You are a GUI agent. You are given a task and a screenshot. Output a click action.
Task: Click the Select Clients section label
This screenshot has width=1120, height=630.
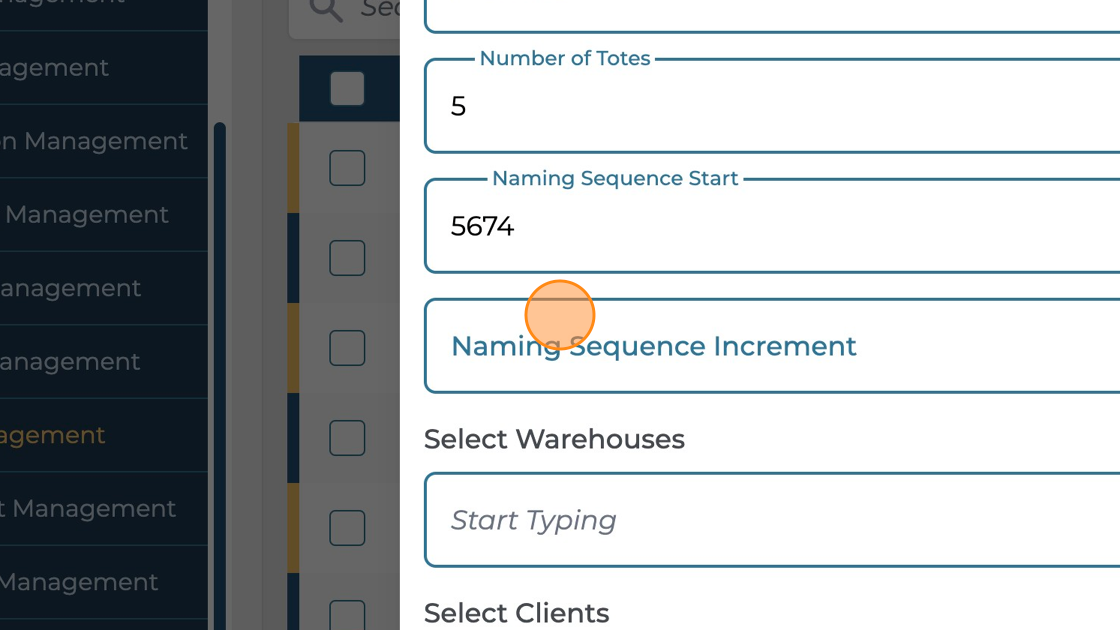[x=516, y=612]
